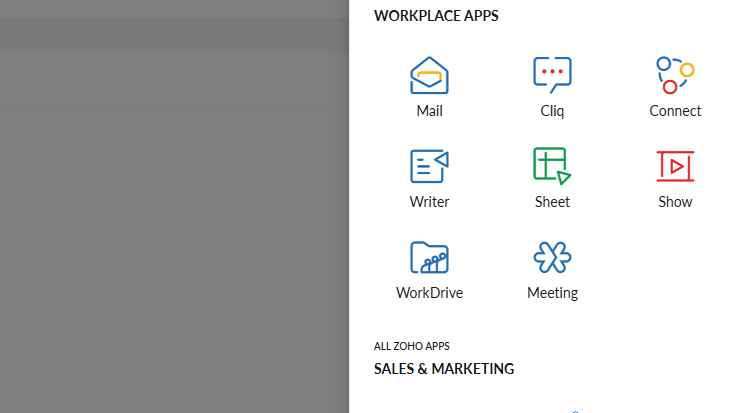Click the SALES & MARKETING heading
The width and height of the screenshot is (729, 413).
tap(444, 369)
